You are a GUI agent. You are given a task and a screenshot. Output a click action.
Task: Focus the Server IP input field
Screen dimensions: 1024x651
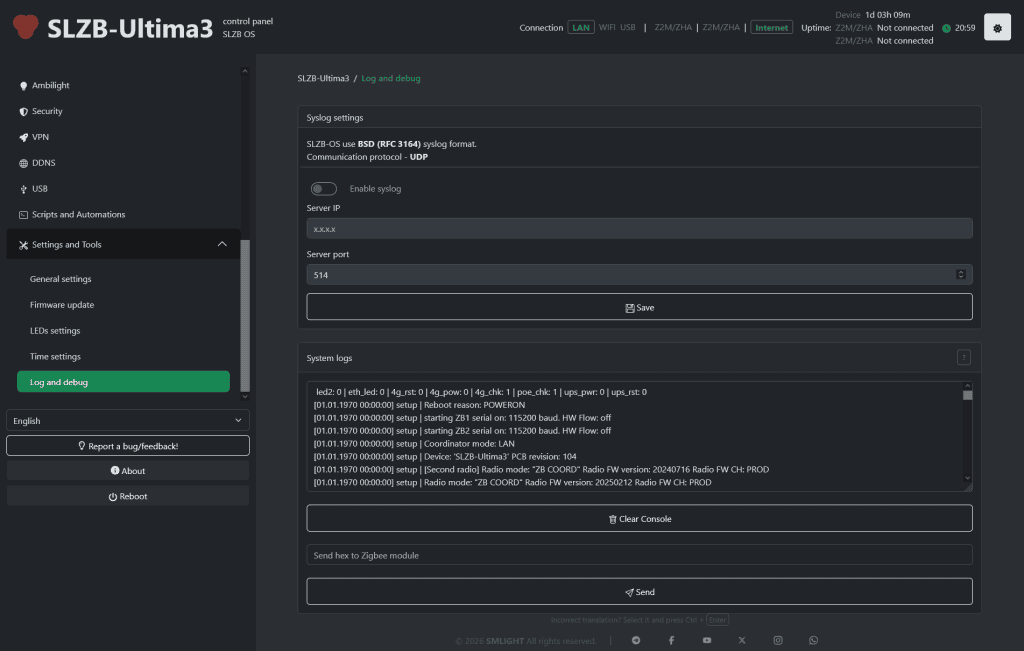[639, 229]
